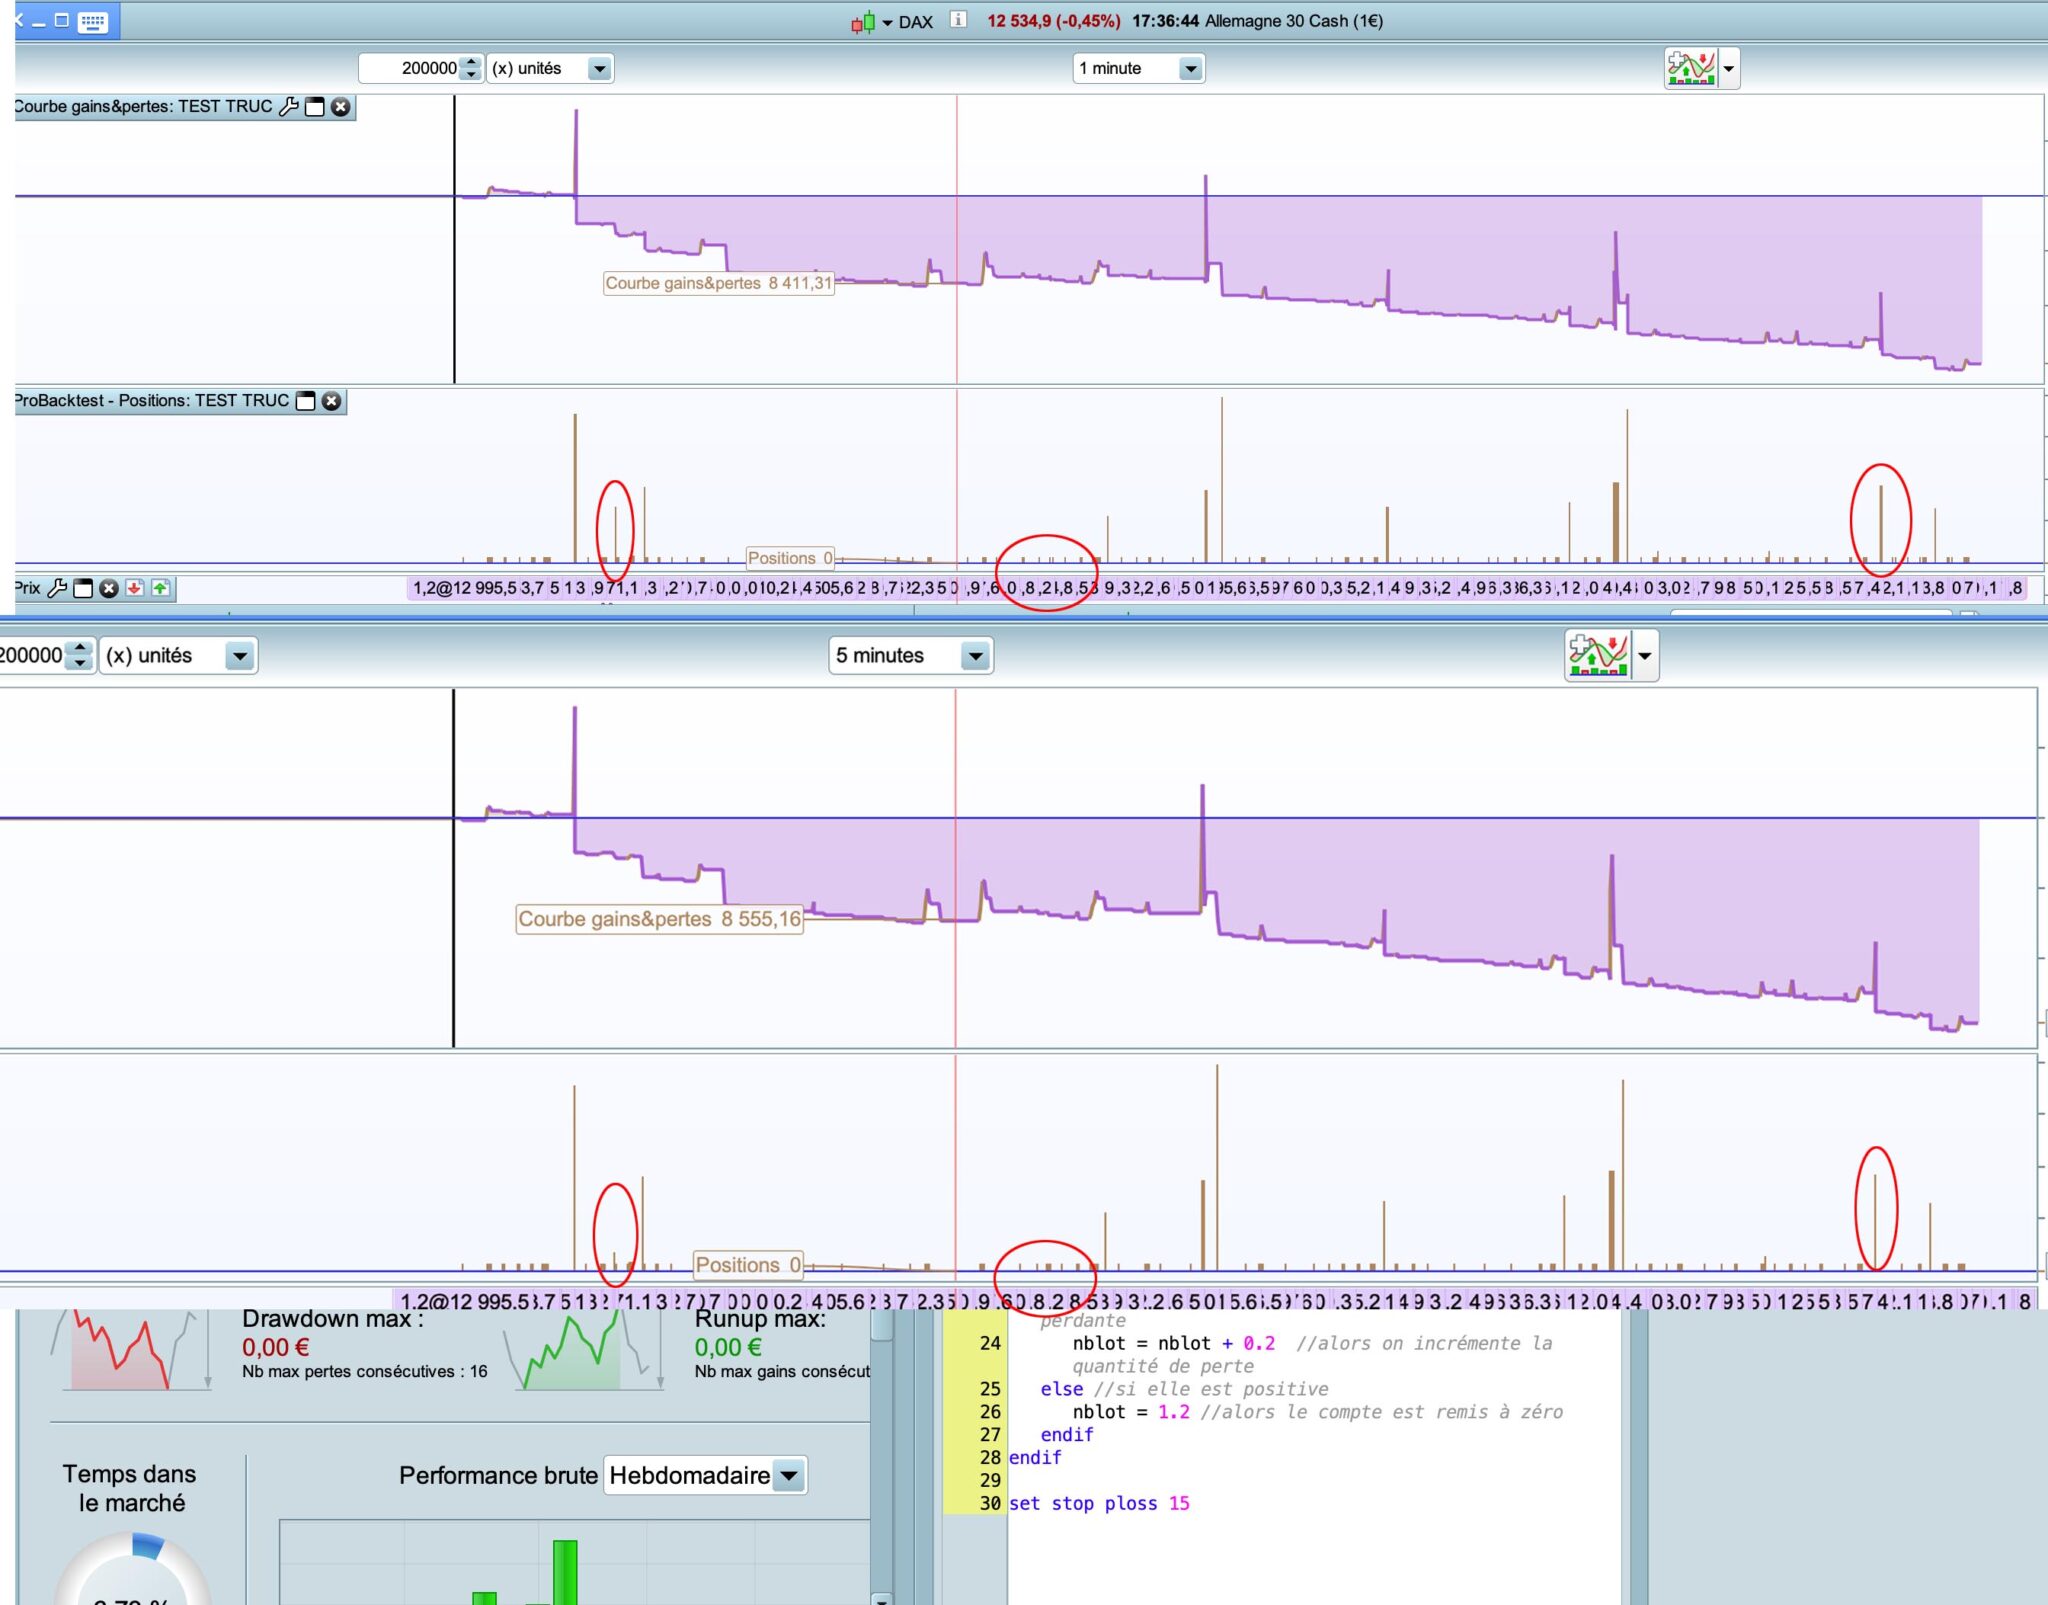Expand the arrow beside lower chart trading icon
2048x1605 pixels.
[x=1644, y=656]
